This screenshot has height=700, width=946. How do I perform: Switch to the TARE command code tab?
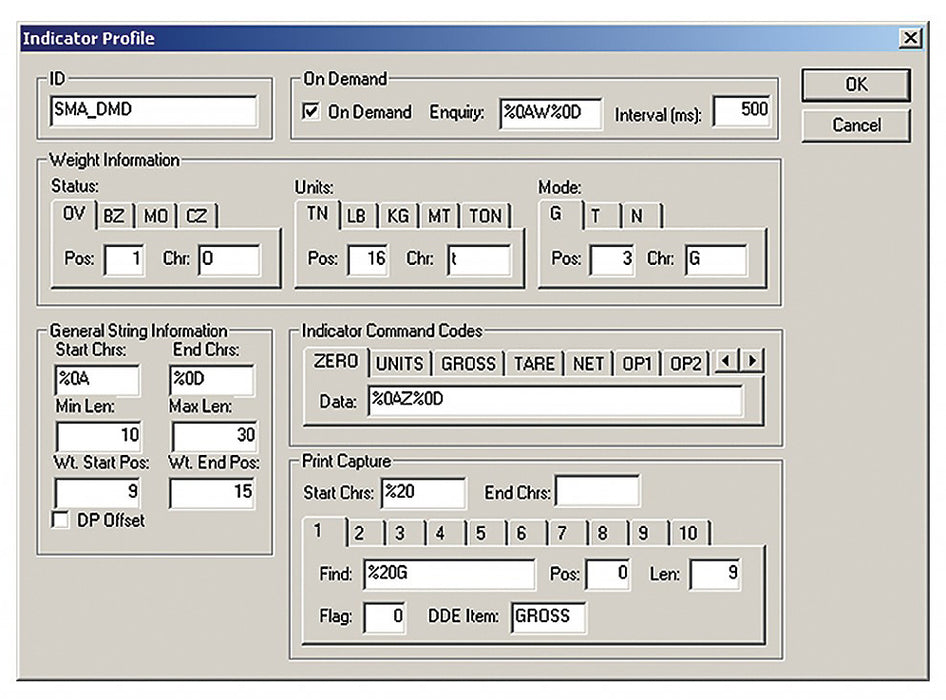(x=534, y=363)
